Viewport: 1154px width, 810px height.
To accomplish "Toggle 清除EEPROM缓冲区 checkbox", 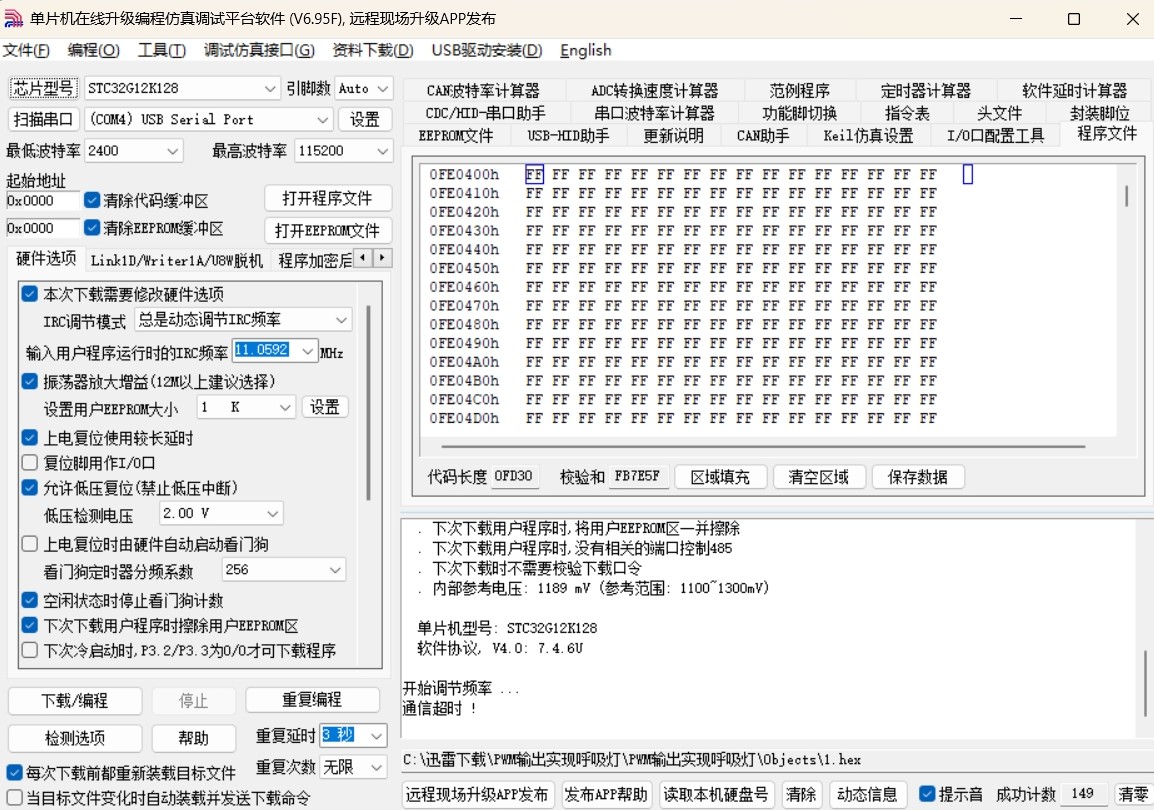I will (x=92, y=228).
